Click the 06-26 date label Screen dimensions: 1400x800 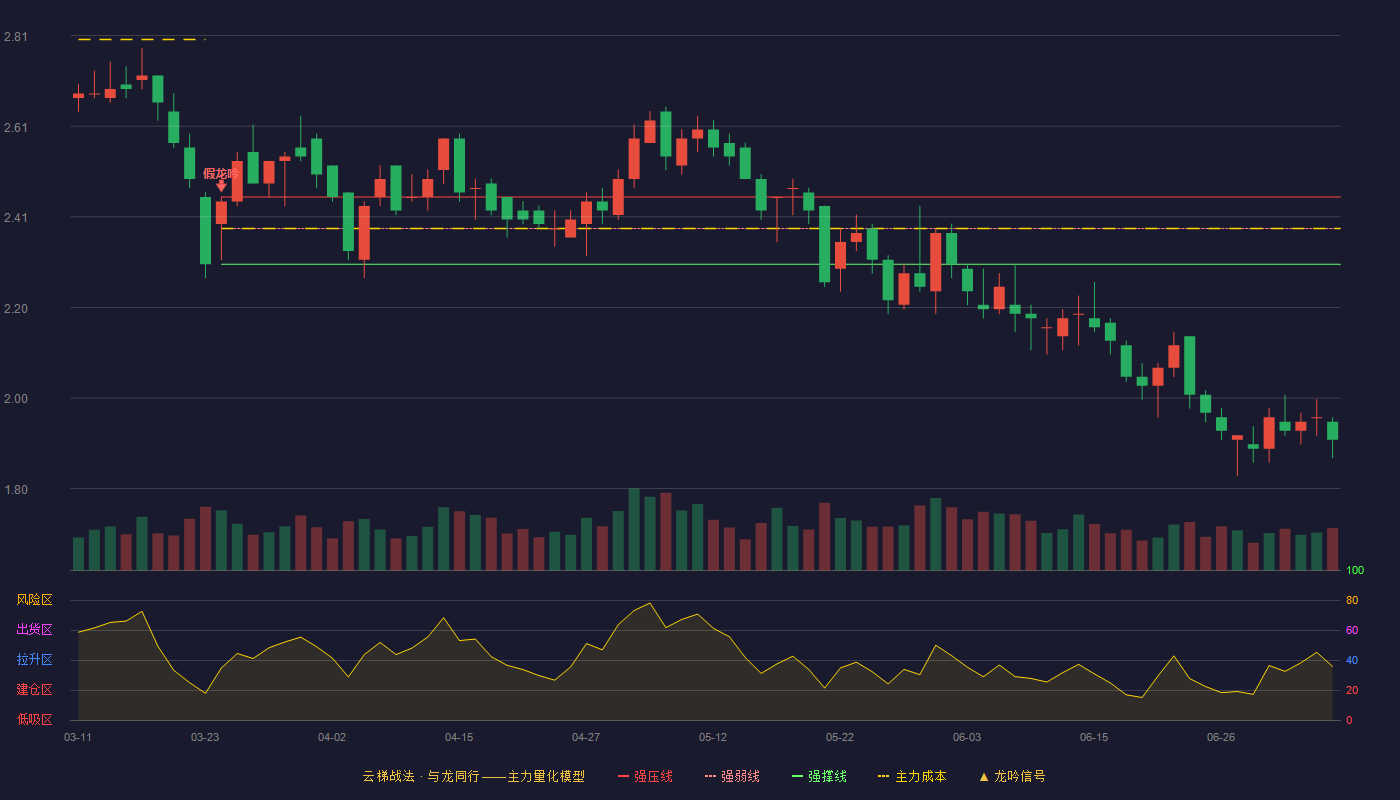coord(1221,737)
